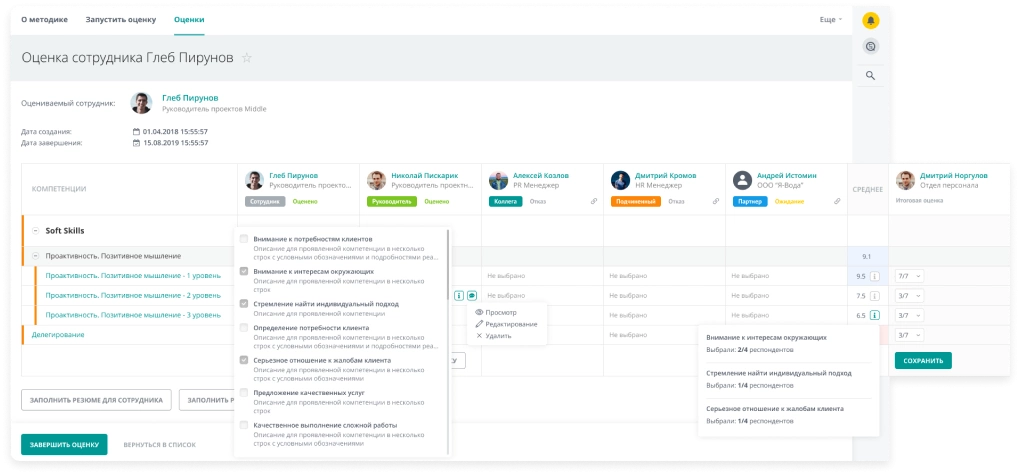Viewport: 1020px width, 475px height.
Task: Click Андрей Истомин placeholder avatar
Action: (x=742, y=180)
